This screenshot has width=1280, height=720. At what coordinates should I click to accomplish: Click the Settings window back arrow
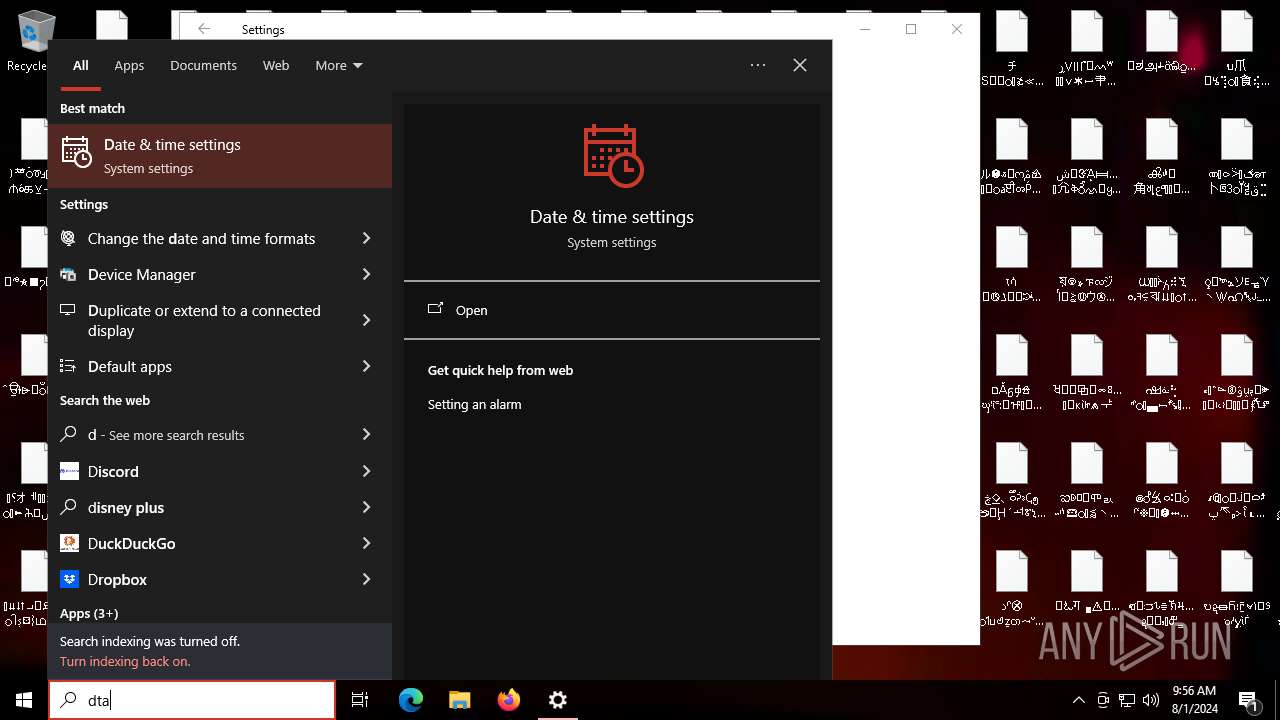(x=204, y=29)
